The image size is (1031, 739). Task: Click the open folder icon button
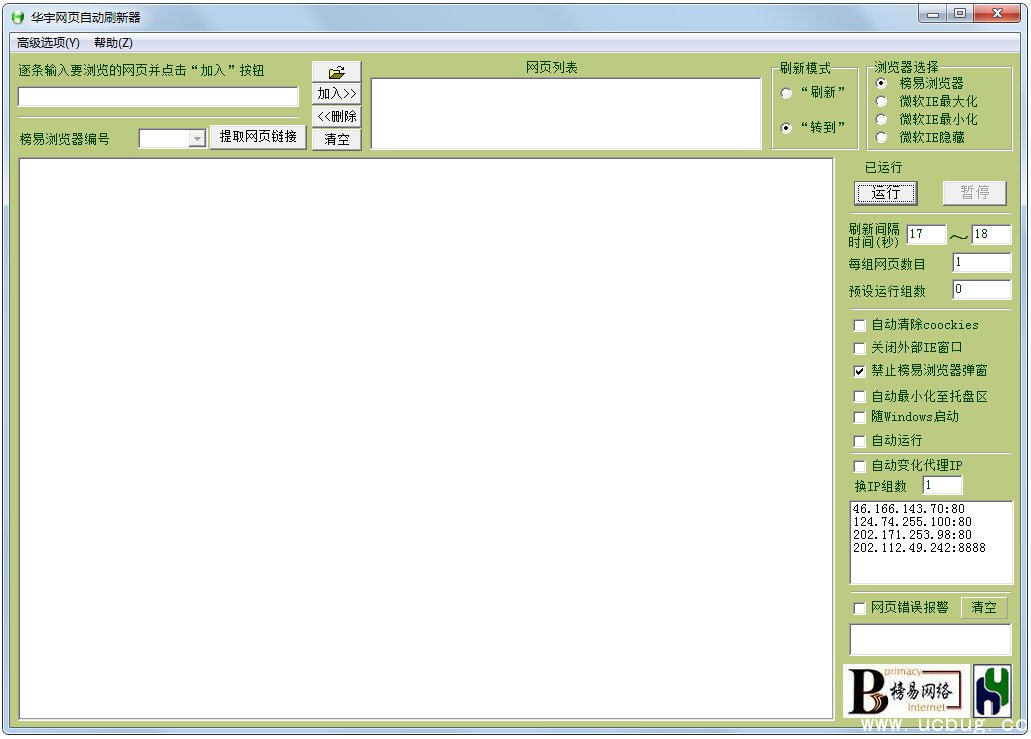coord(336,72)
